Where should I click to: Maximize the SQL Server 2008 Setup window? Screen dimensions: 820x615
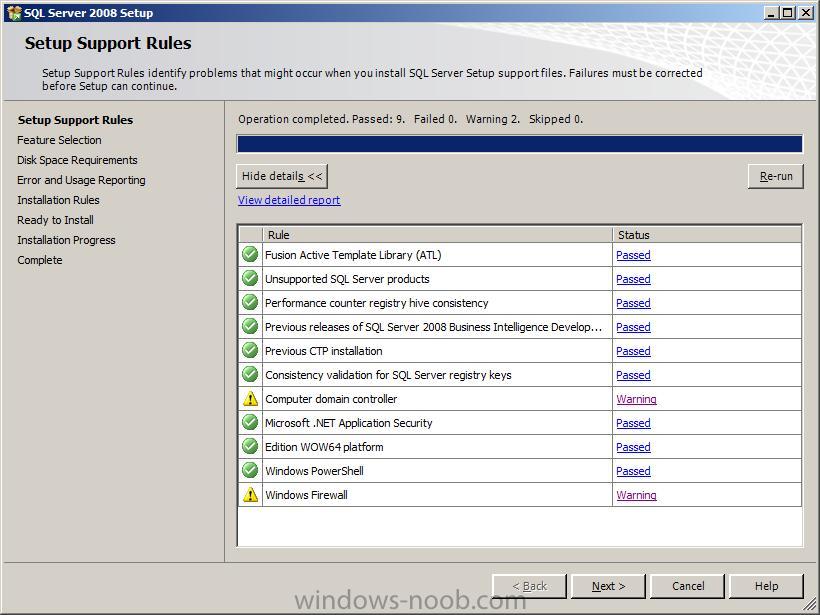788,13
